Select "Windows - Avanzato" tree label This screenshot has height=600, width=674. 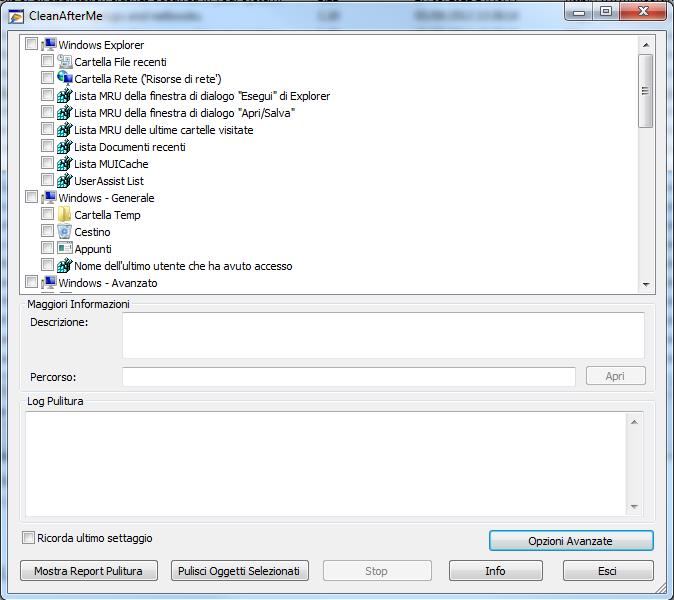pyautogui.click(x=108, y=283)
